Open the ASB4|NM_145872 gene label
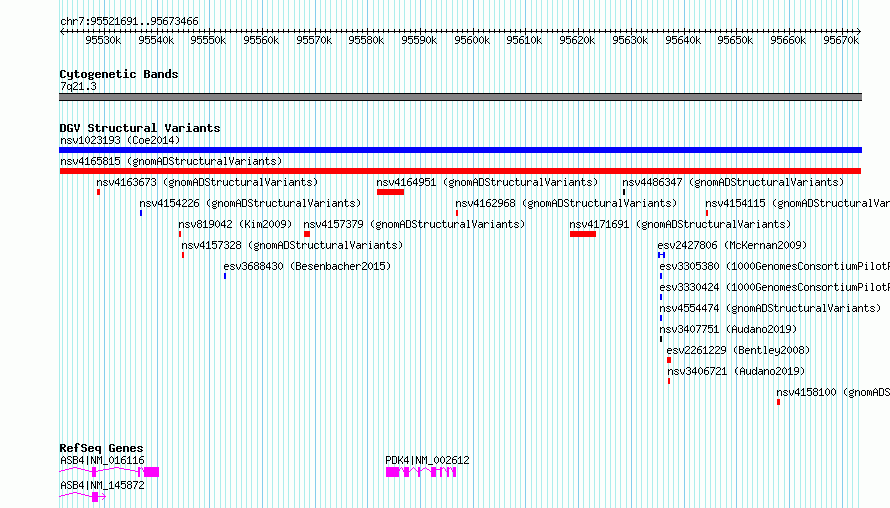890x508 pixels. click(102, 485)
